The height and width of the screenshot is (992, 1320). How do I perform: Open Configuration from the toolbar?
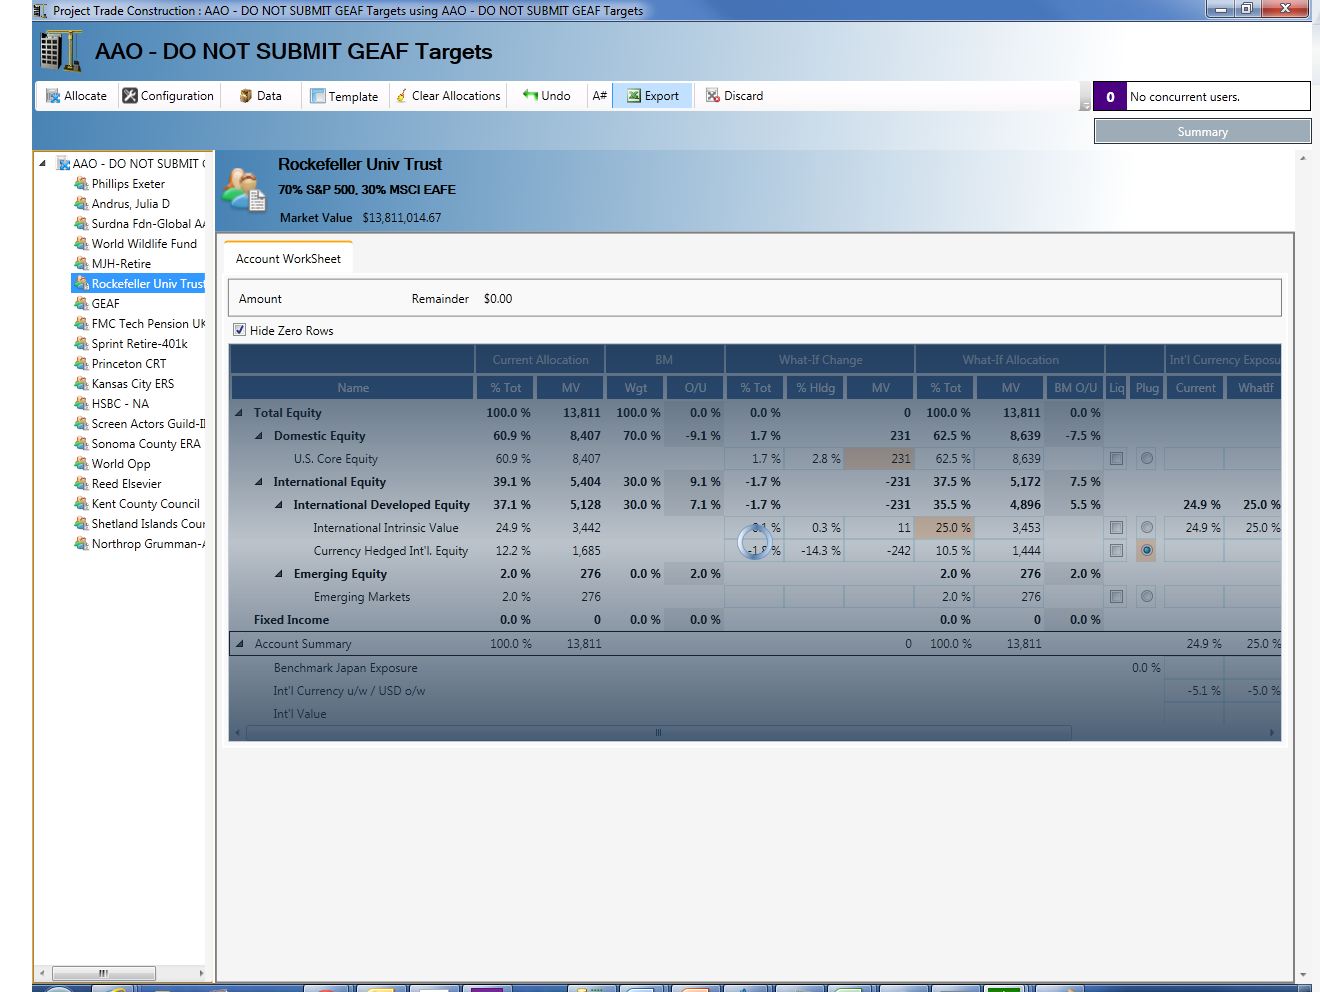point(168,96)
